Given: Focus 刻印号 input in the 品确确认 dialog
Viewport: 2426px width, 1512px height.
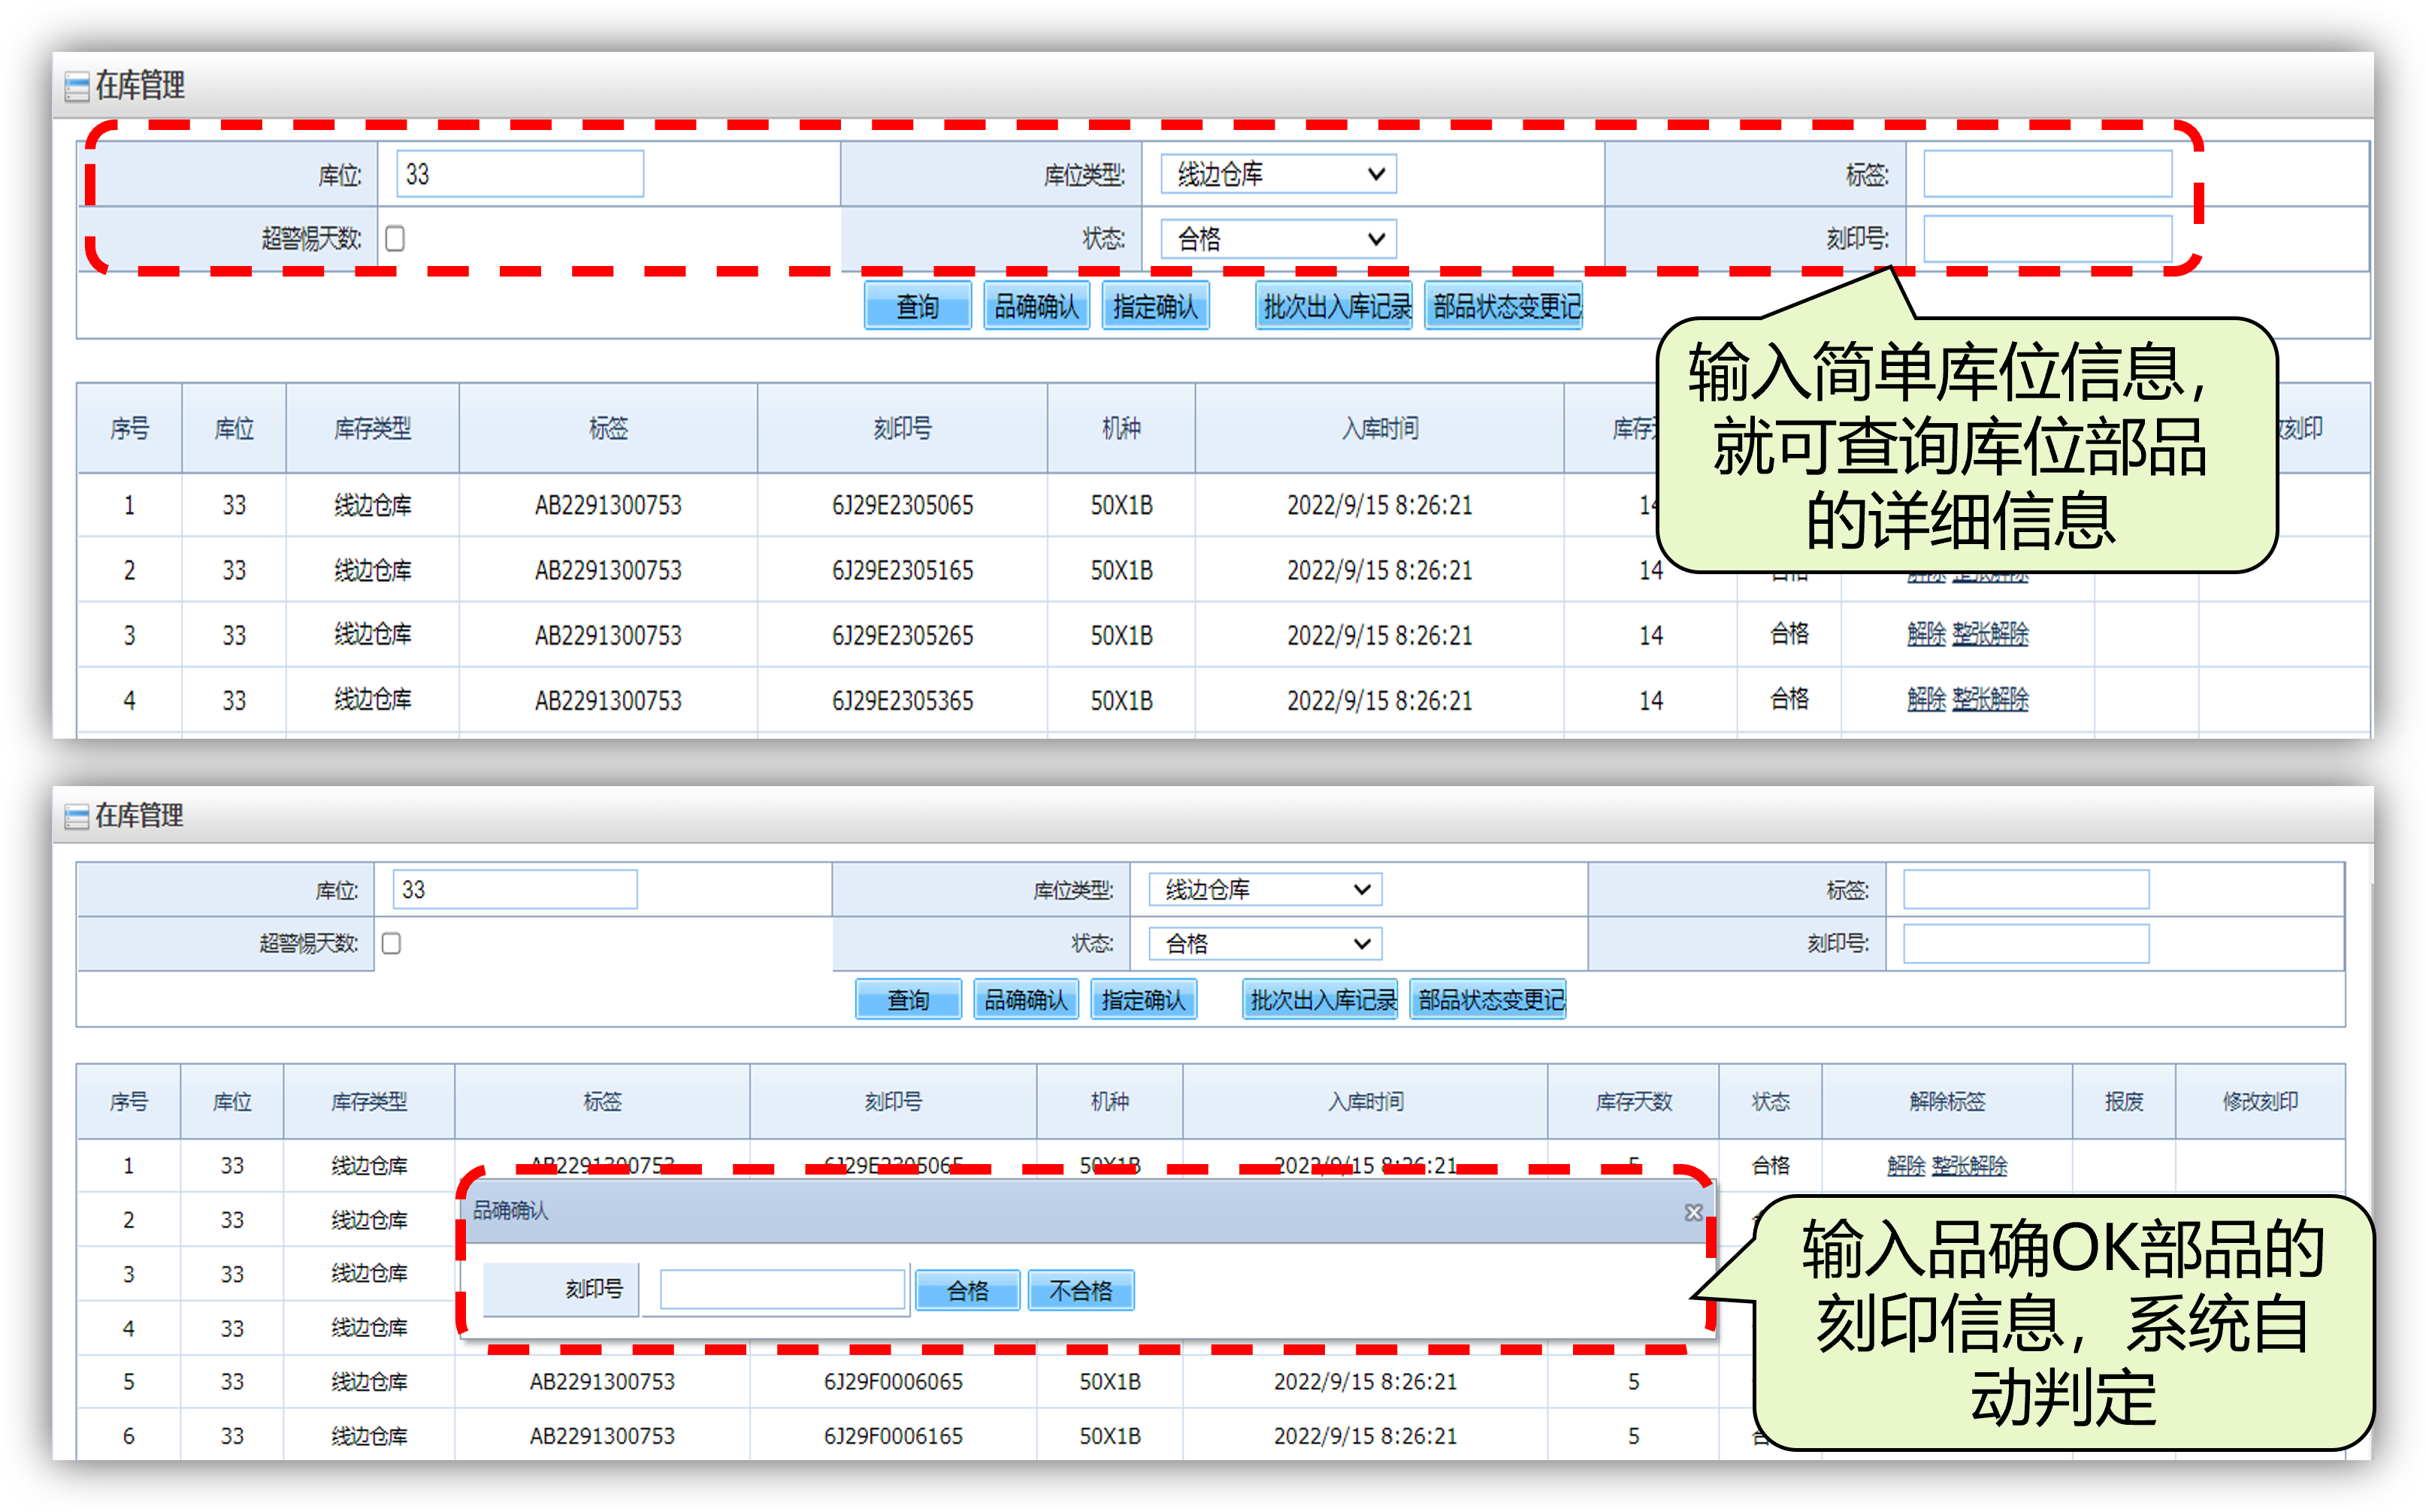Looking at the screenshot, I should click(782, 1290).
